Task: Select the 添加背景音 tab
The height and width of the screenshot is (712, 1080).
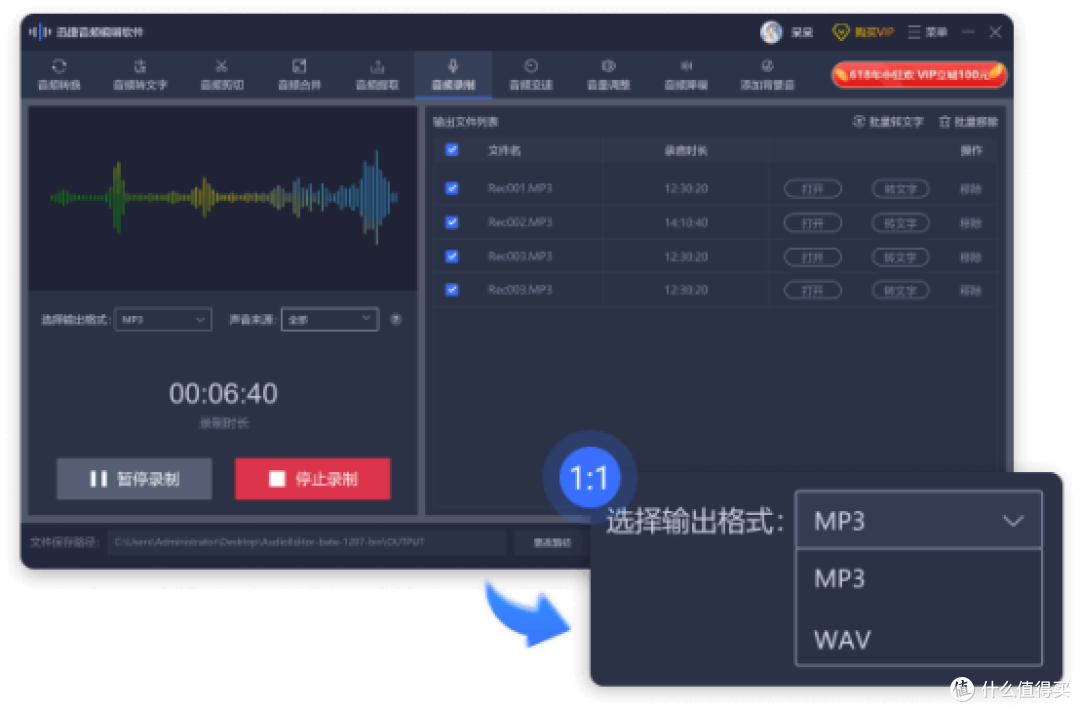Action: (767, 74)
